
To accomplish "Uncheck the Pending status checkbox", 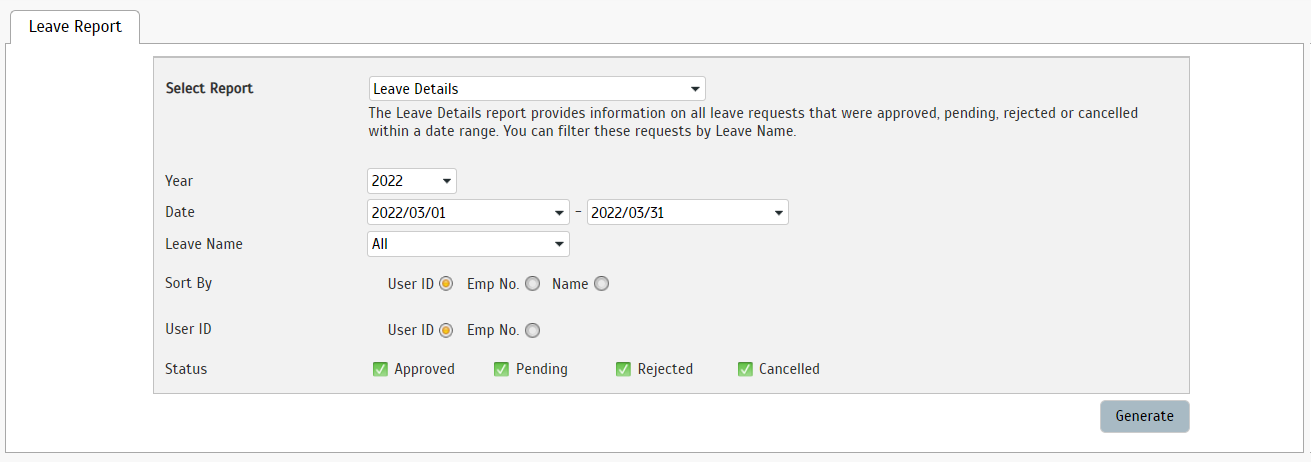I will (501, 369).
